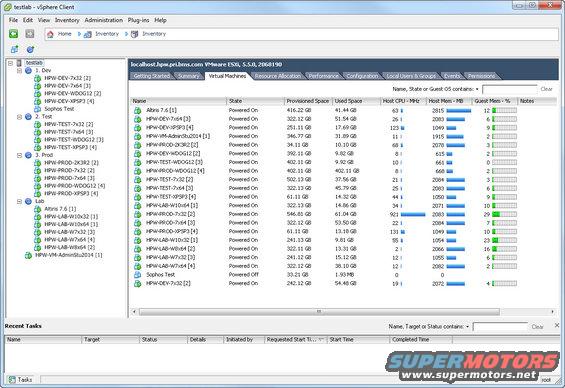Collapse the 2. Test resource pool node
The width and height of the screenshot is (565, 388).
[19, 117]
